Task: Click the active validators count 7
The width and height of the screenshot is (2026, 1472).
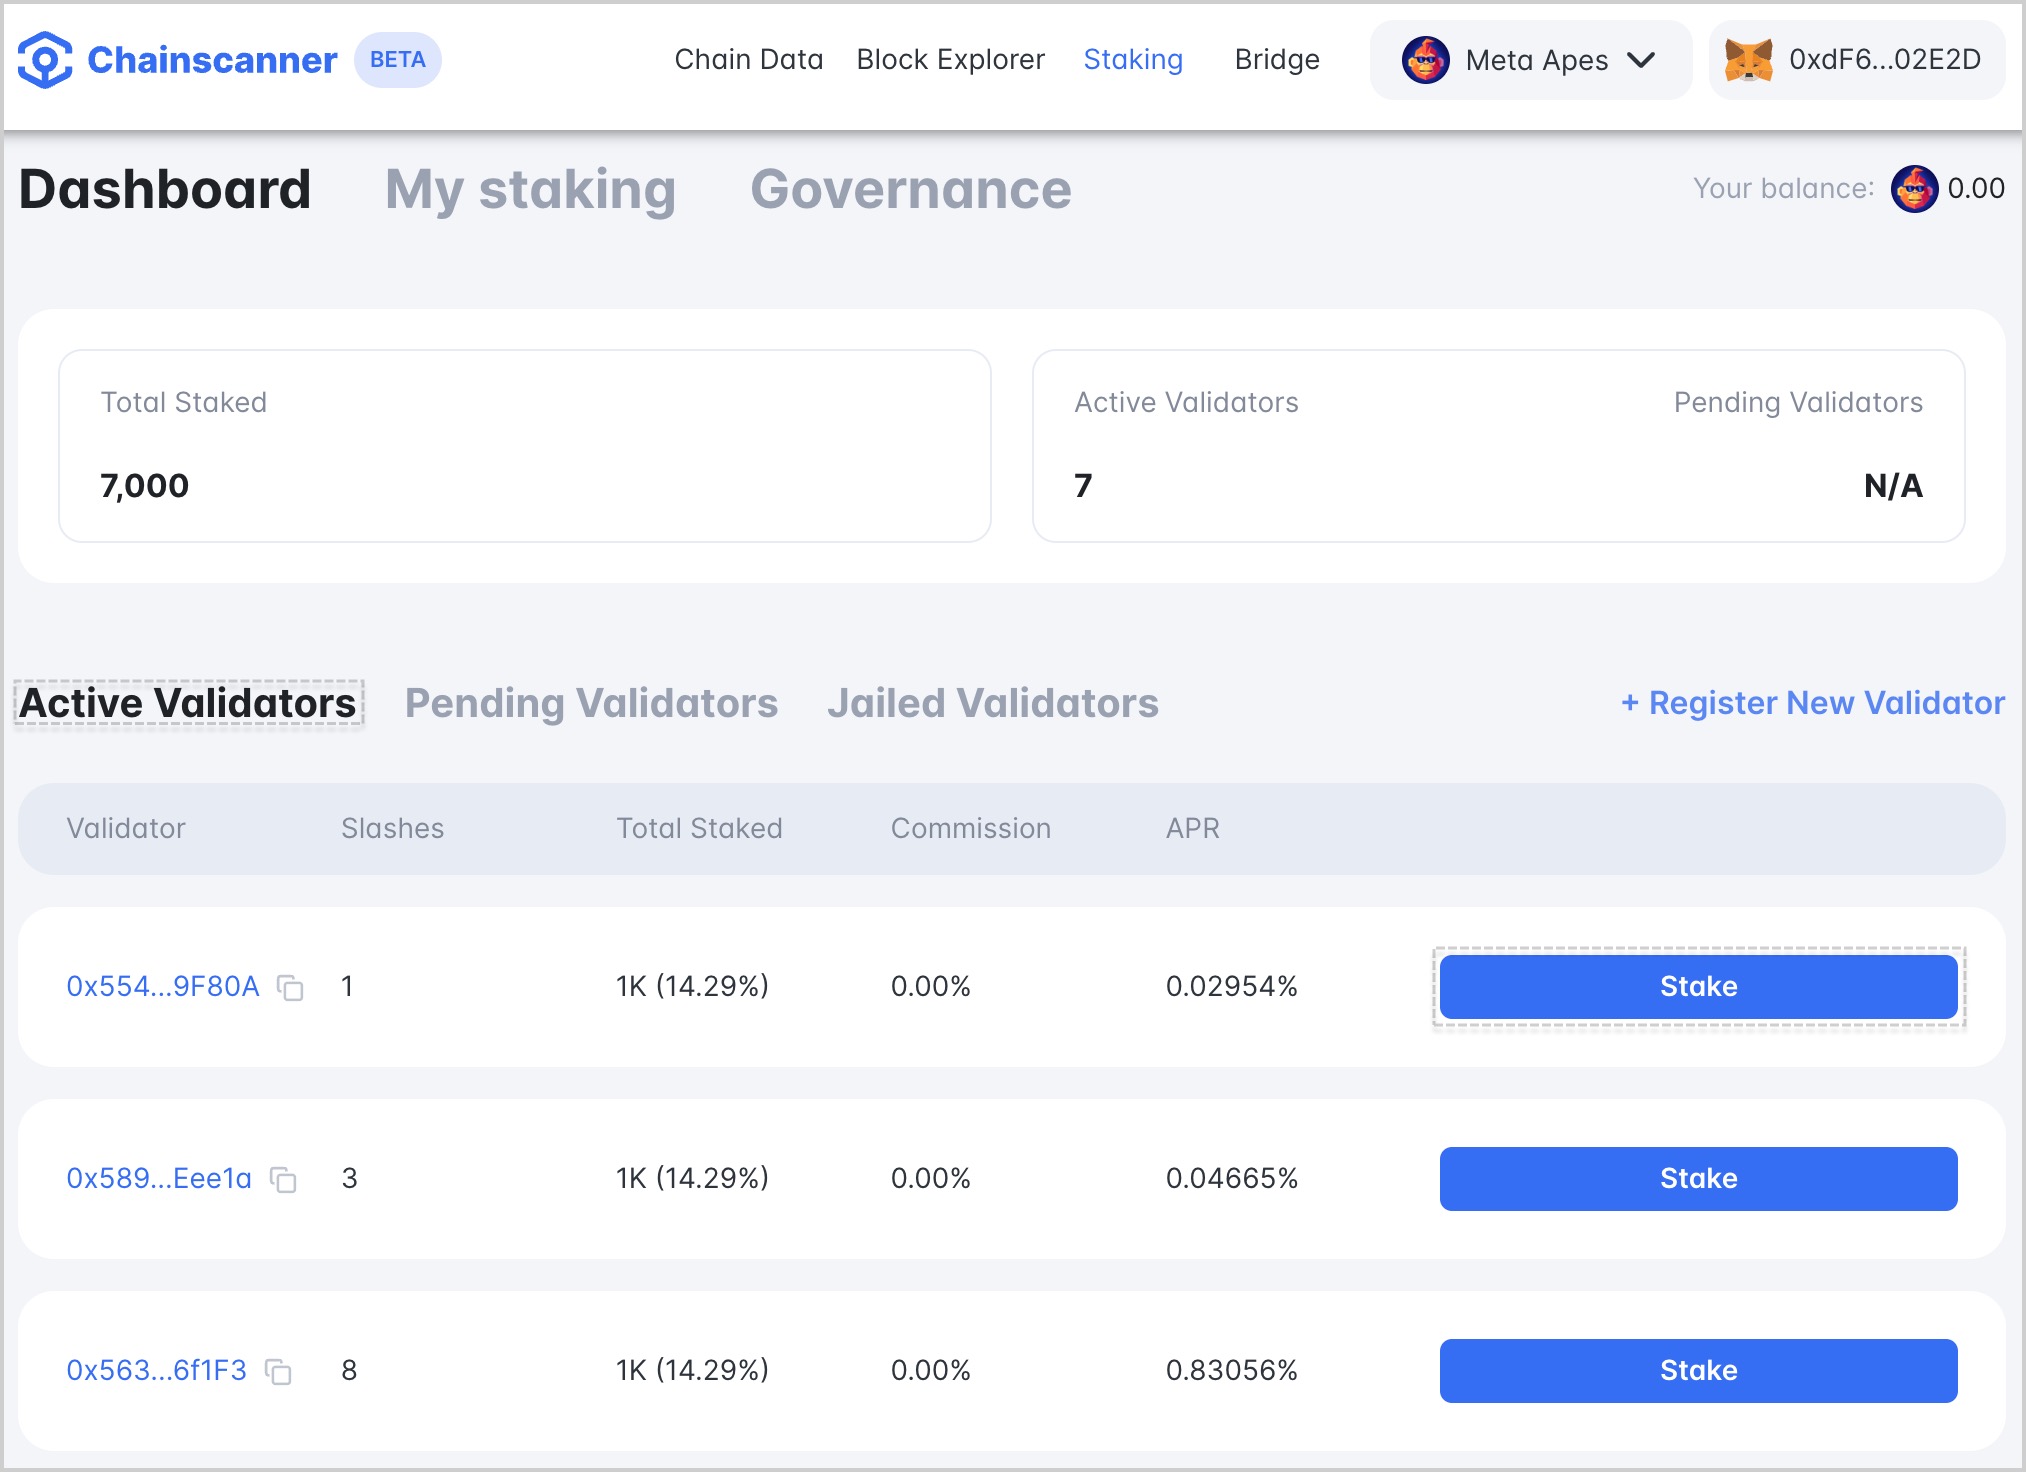Action: coord(1083,486)
